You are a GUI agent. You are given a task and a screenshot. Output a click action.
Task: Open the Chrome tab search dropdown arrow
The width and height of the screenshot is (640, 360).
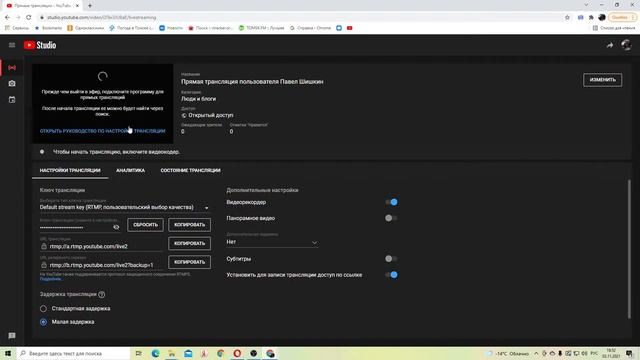pos(586,5)
